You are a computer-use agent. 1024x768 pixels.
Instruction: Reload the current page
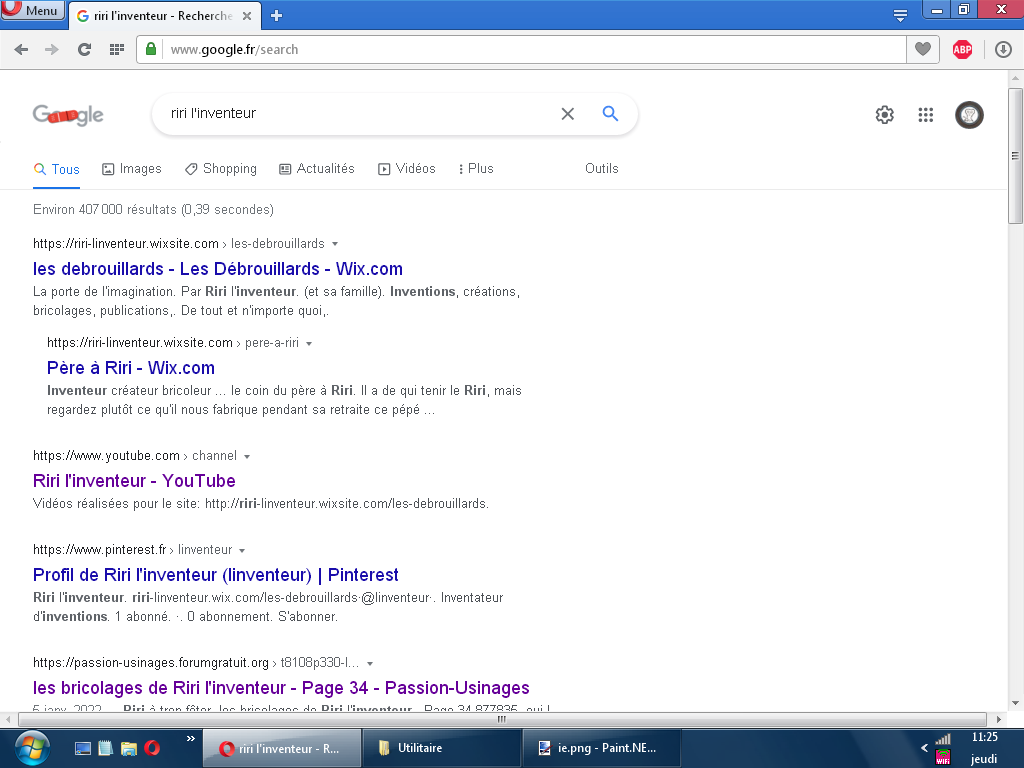point(84,50)
